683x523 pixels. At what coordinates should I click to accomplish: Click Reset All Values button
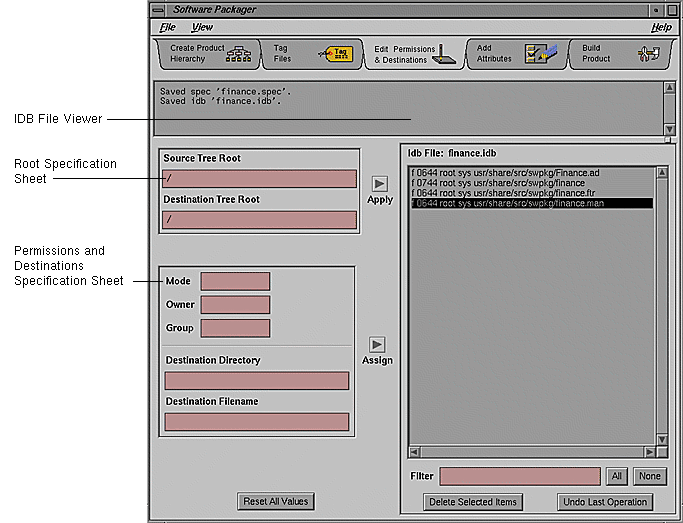[276, 501]
